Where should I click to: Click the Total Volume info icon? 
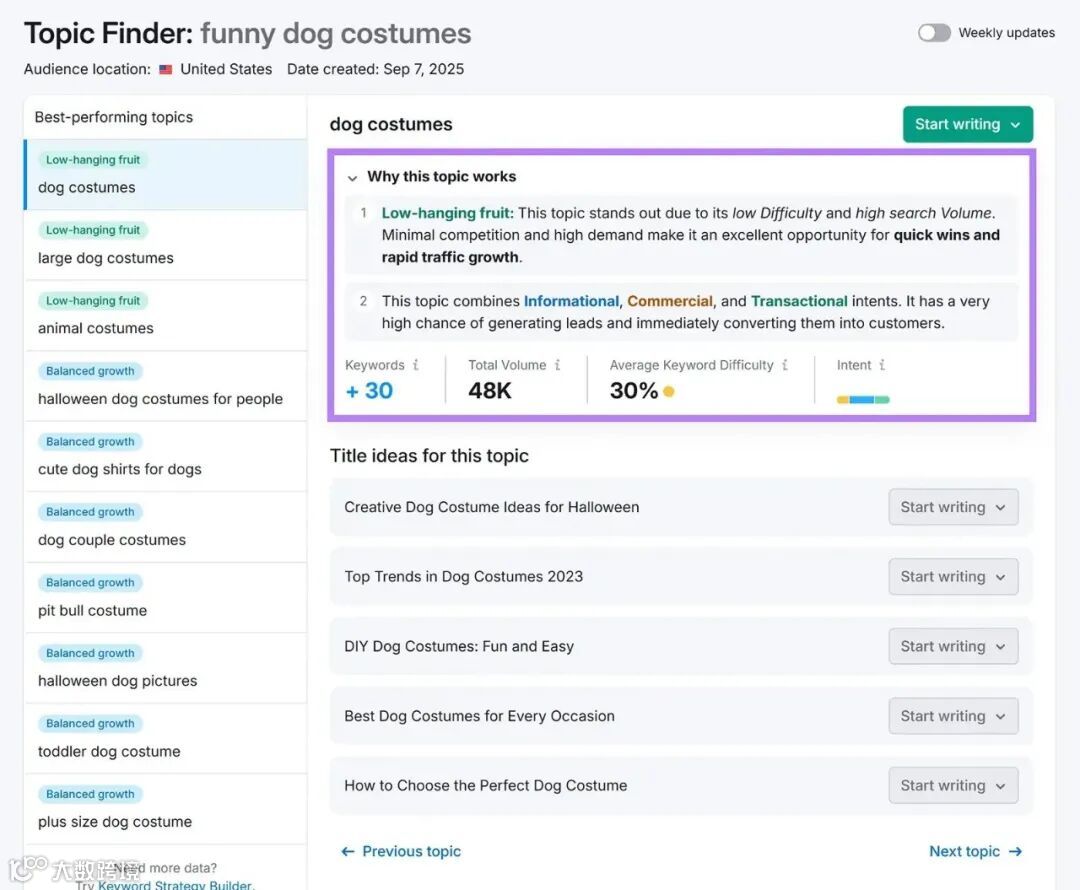click(557, 365)
